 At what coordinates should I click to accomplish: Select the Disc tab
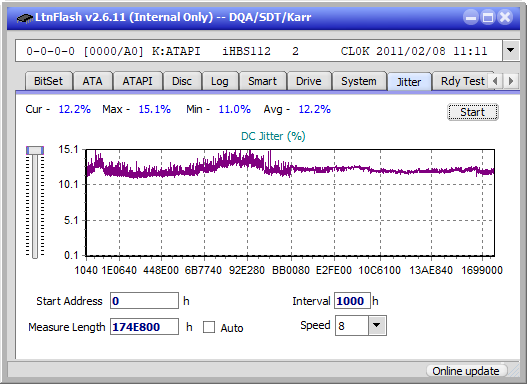click(x=182, y=81)
